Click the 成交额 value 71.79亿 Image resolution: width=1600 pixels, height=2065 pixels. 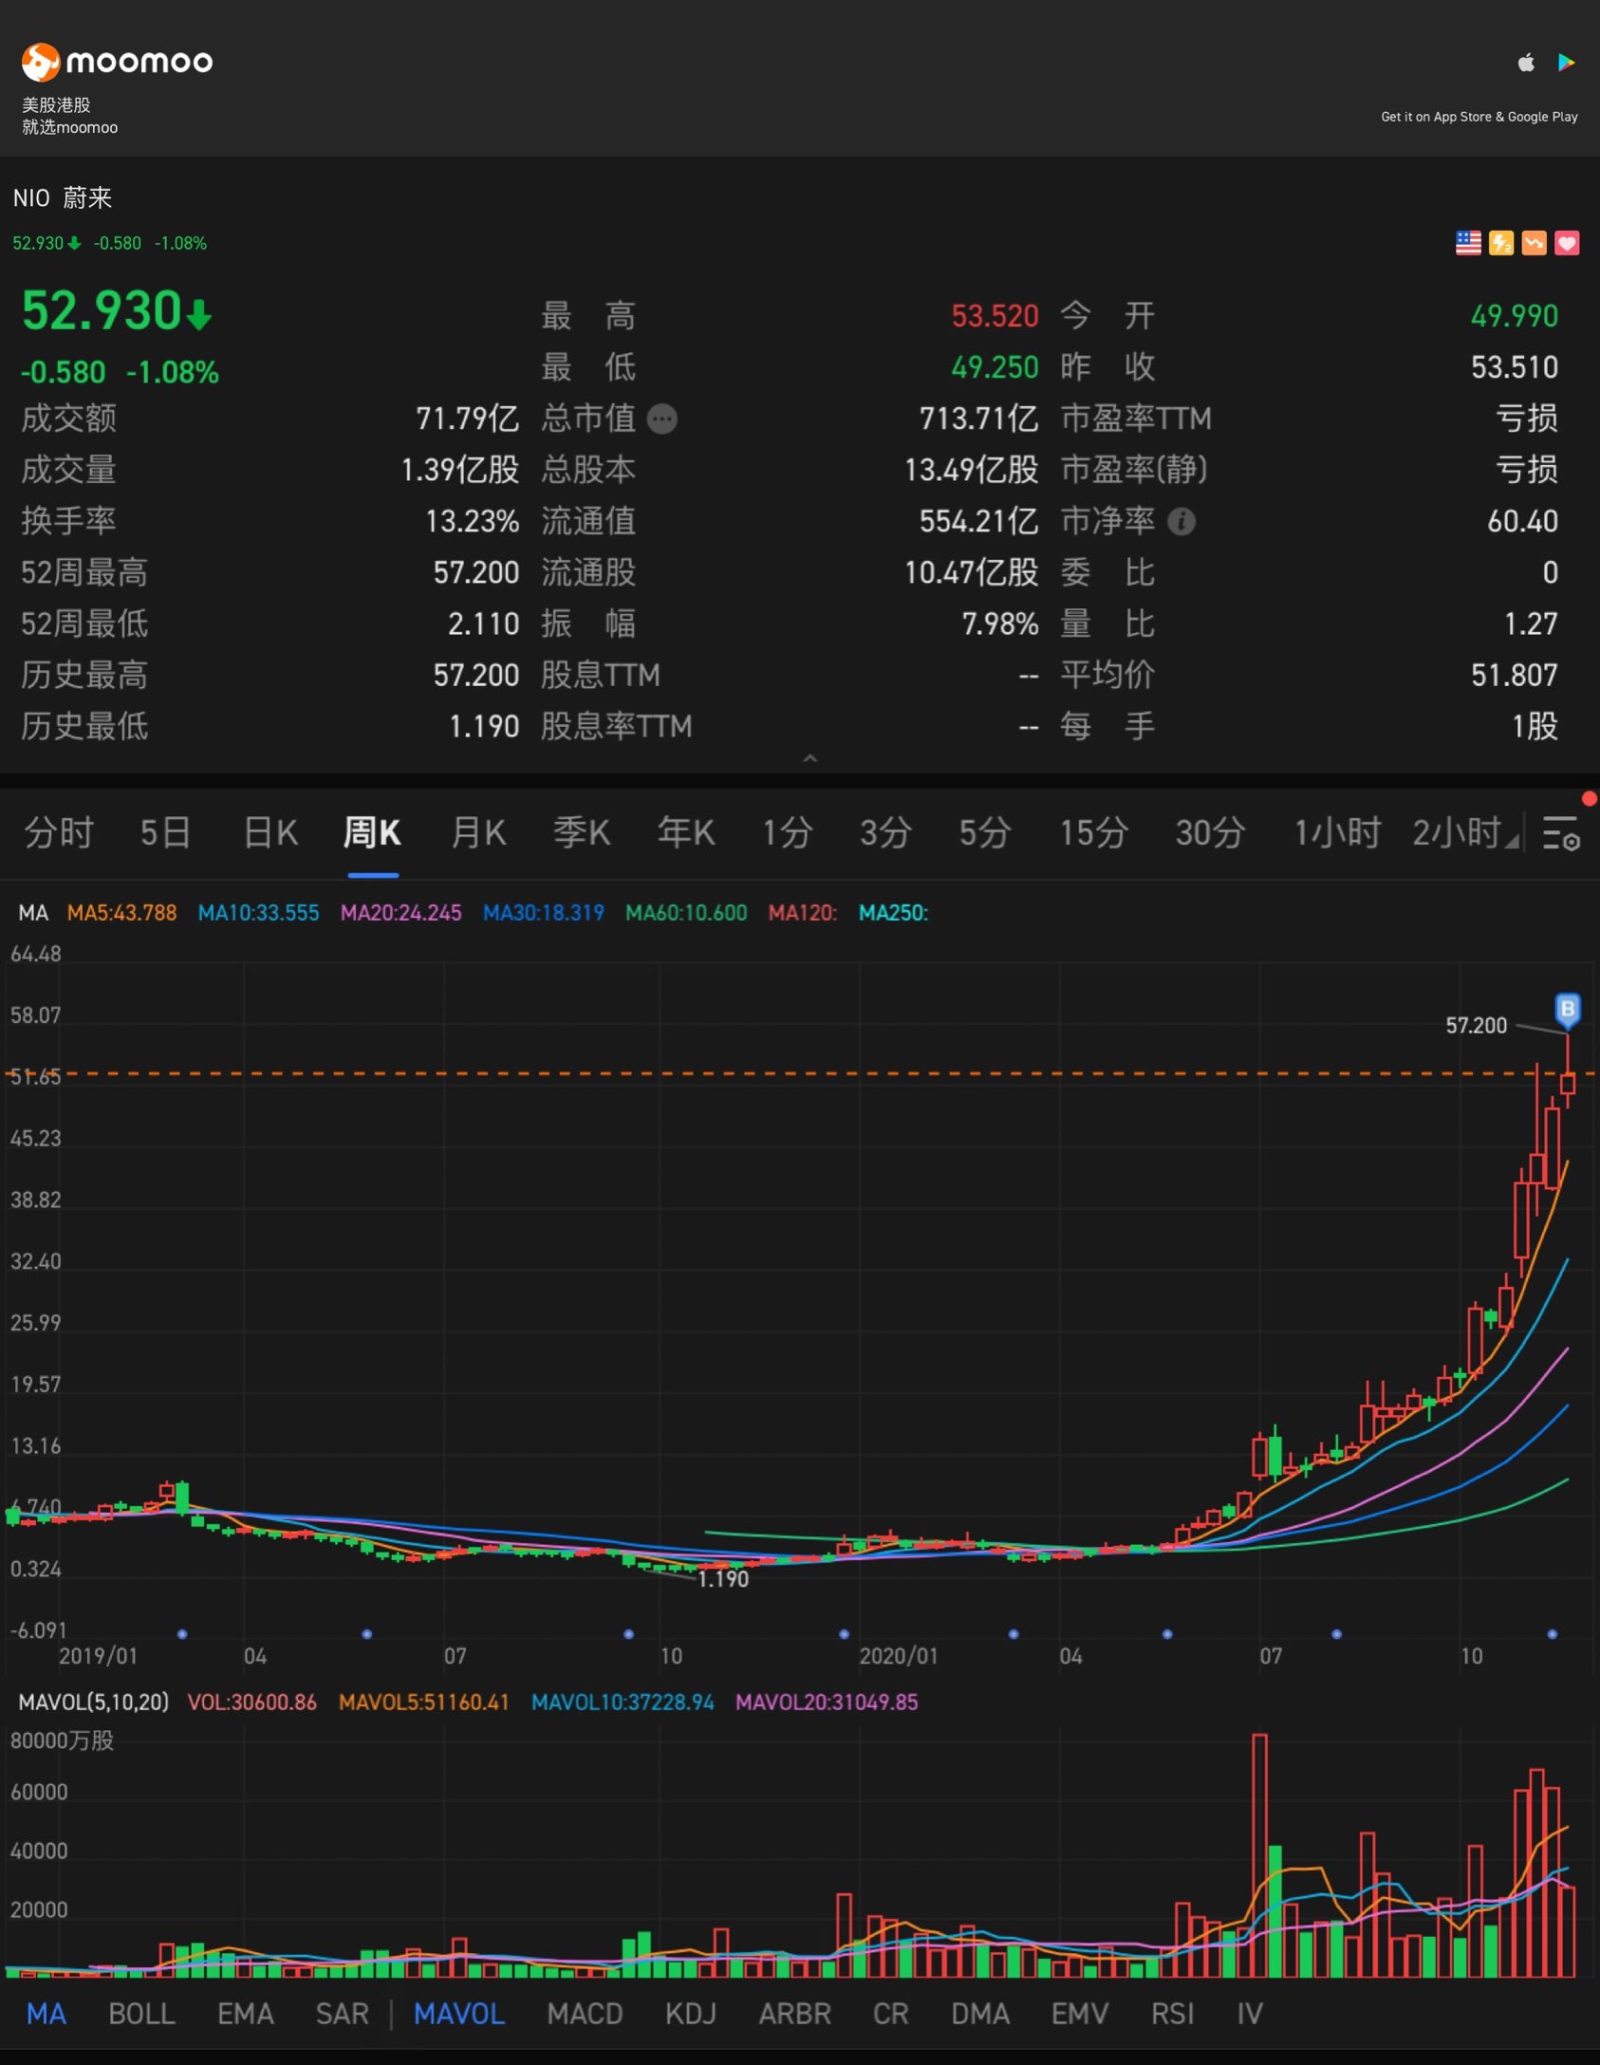click(x=467, y=418)
